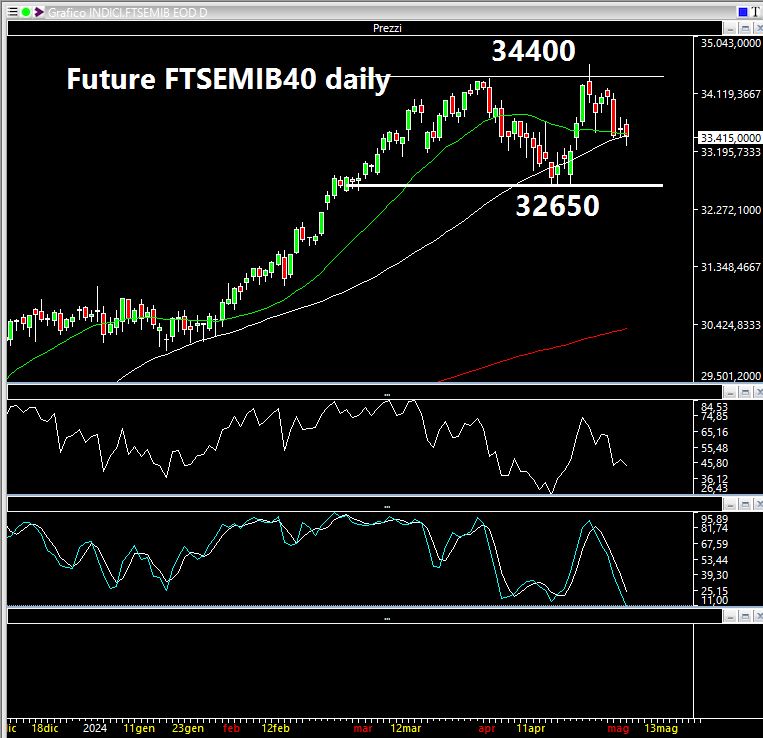The image size is (763, 738).
Task: Click the 31.348,4667 price axis value
Action: click(730, 267)
